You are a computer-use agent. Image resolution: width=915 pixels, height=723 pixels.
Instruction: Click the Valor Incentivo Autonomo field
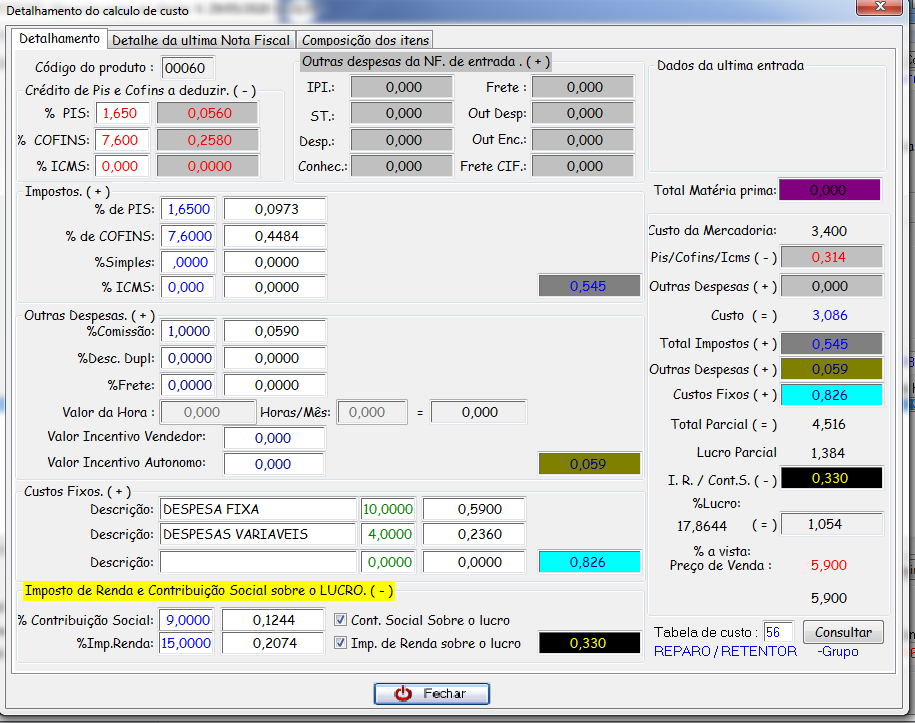[x=274, y=464]
